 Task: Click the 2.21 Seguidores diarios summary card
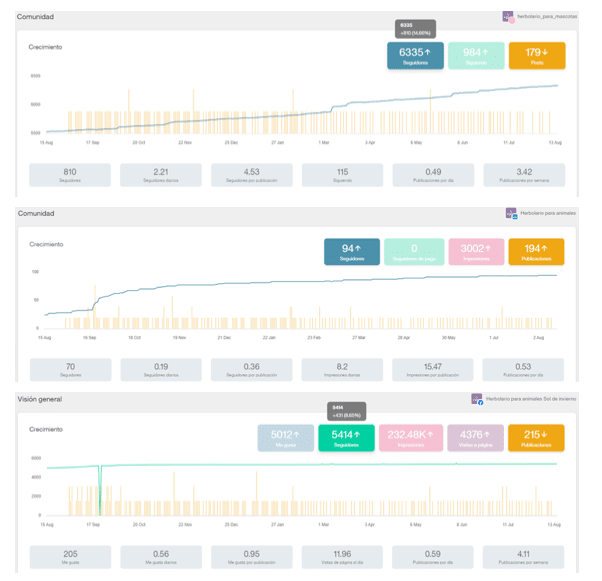click(161, 175)
